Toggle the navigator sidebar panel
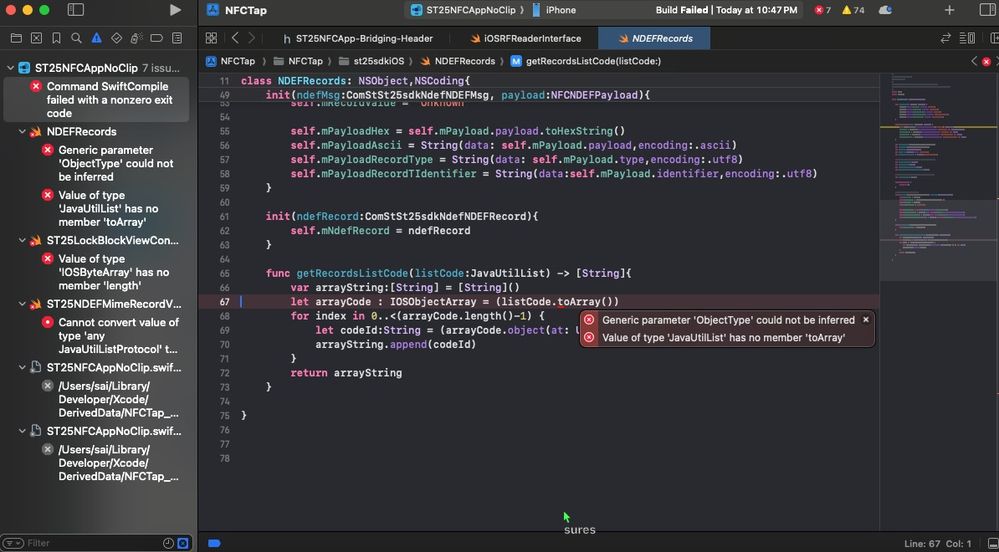The image size is (999, 552). pos(76,10)
